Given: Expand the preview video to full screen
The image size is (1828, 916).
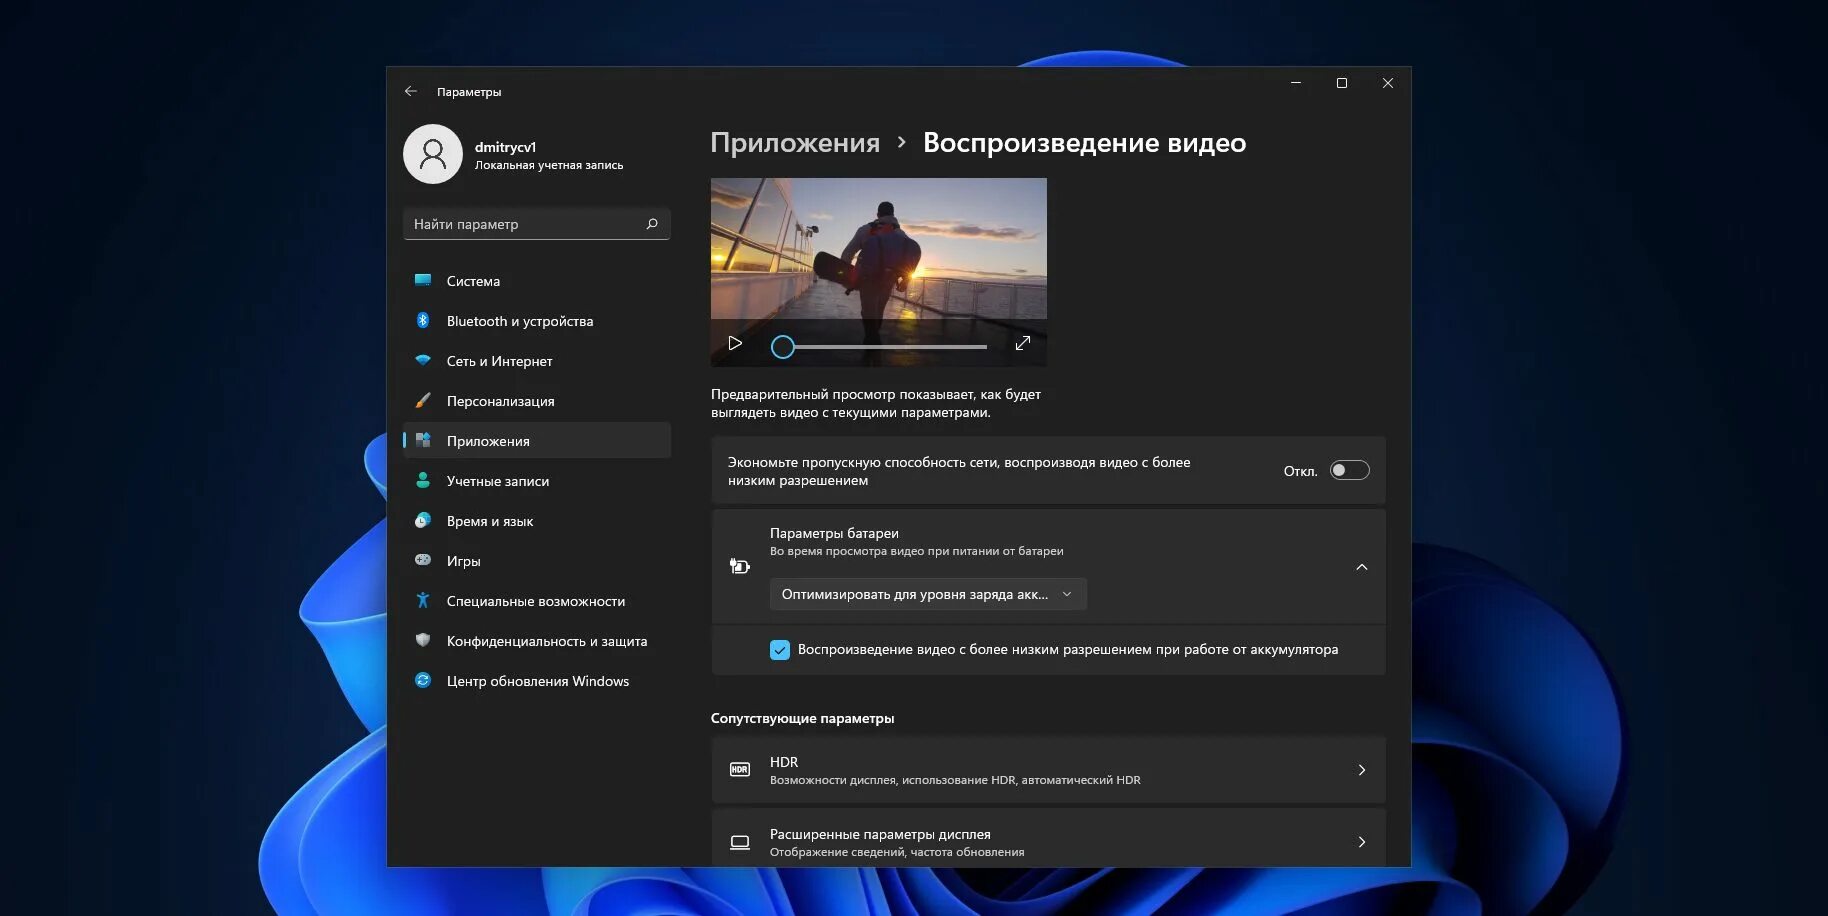Looking at the screenshot, I should pyautogui.click(x=1022, y=343).
